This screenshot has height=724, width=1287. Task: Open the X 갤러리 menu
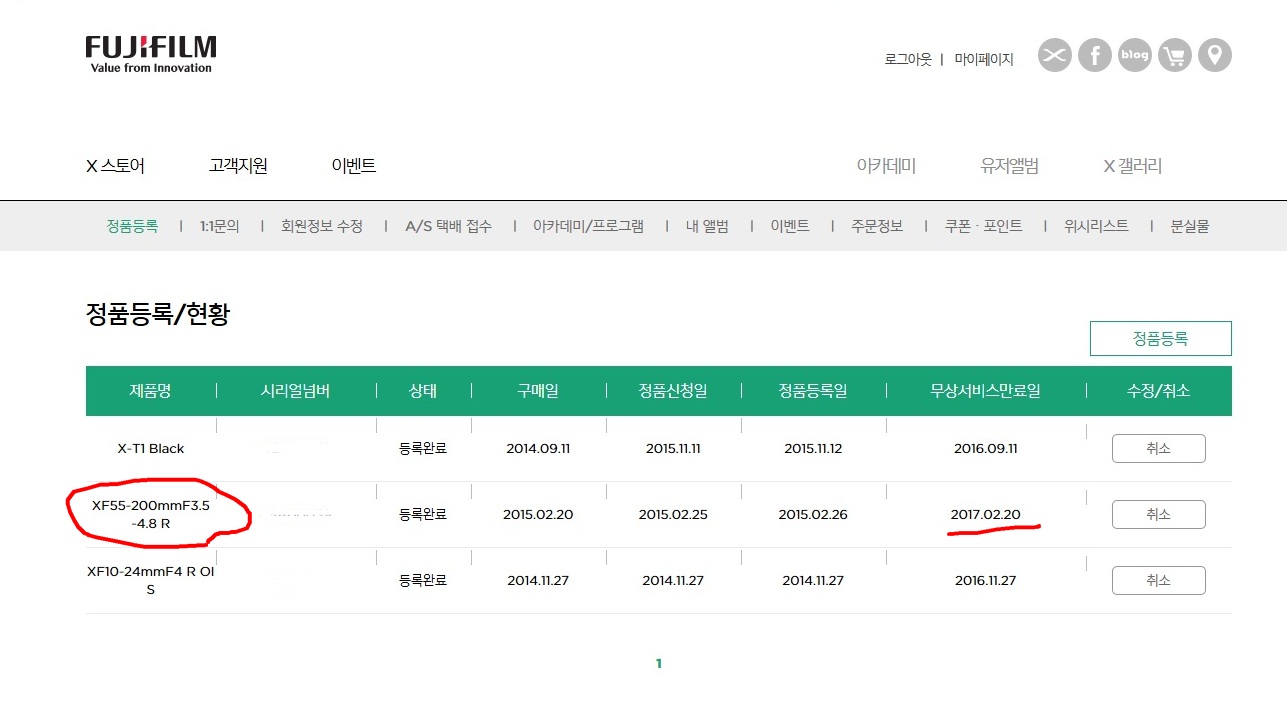pos(1132,166)
